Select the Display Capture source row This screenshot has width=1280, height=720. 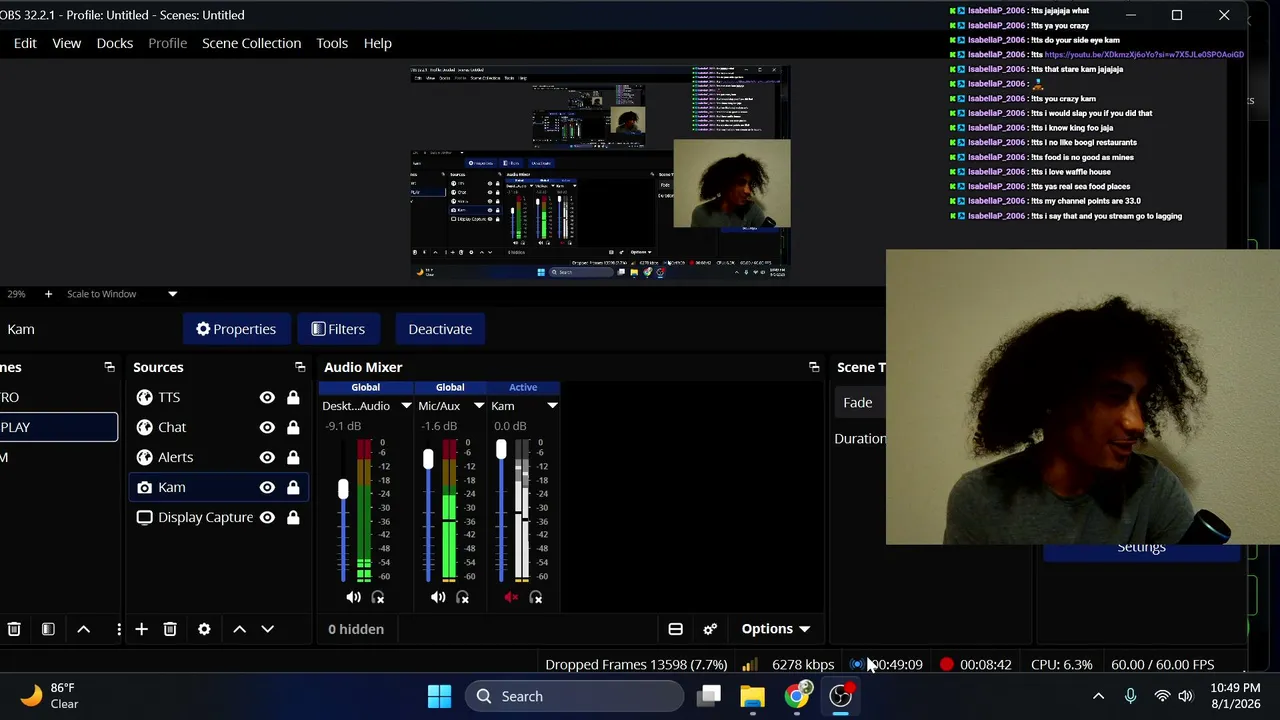[x=219, y=517]
